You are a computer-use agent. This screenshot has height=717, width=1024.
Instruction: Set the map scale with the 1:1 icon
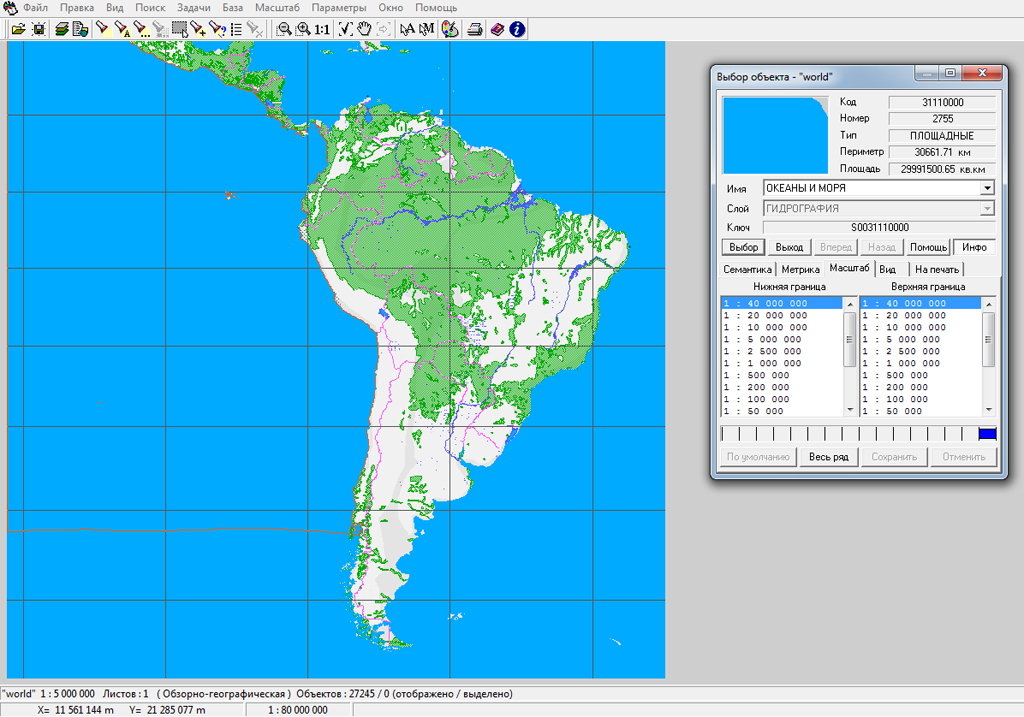click(321, 29)
